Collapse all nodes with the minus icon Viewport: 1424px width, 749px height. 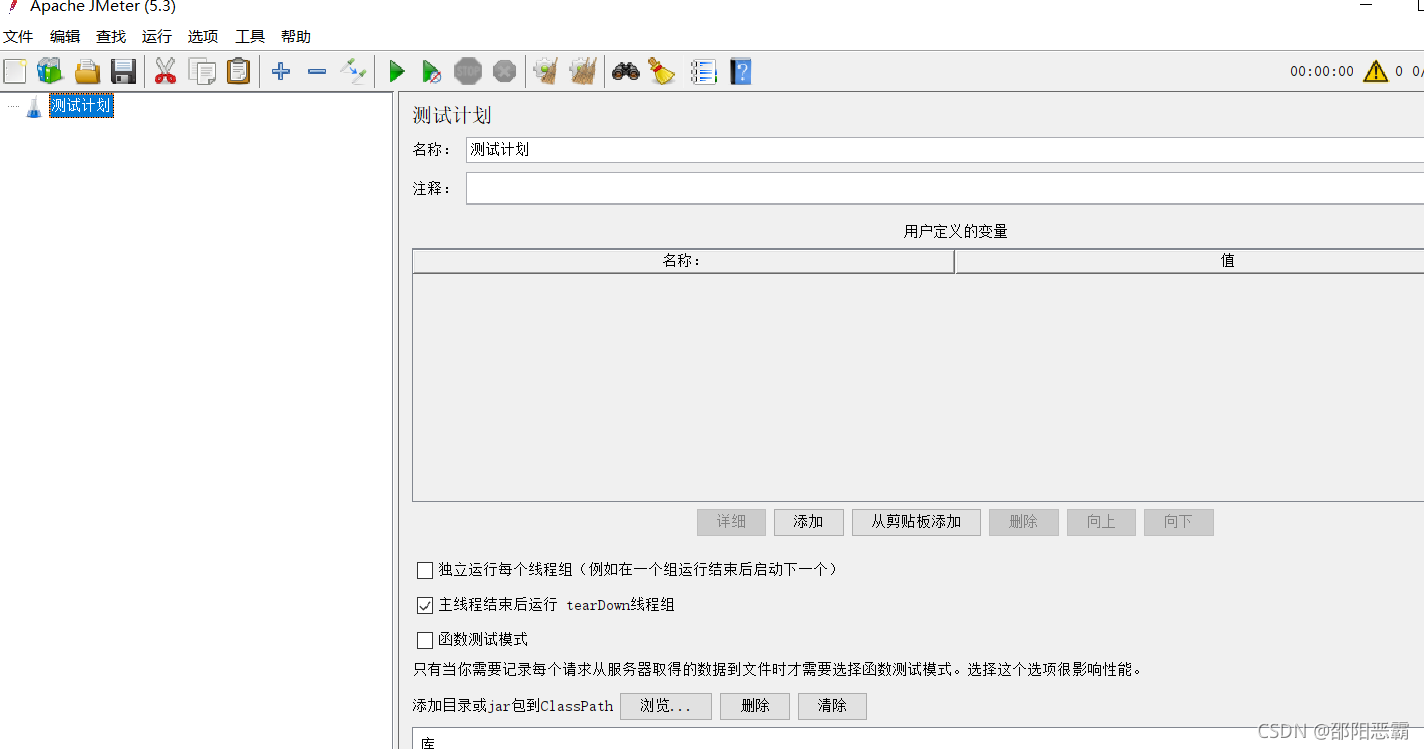pyautogui.click(x=317, y=71)
